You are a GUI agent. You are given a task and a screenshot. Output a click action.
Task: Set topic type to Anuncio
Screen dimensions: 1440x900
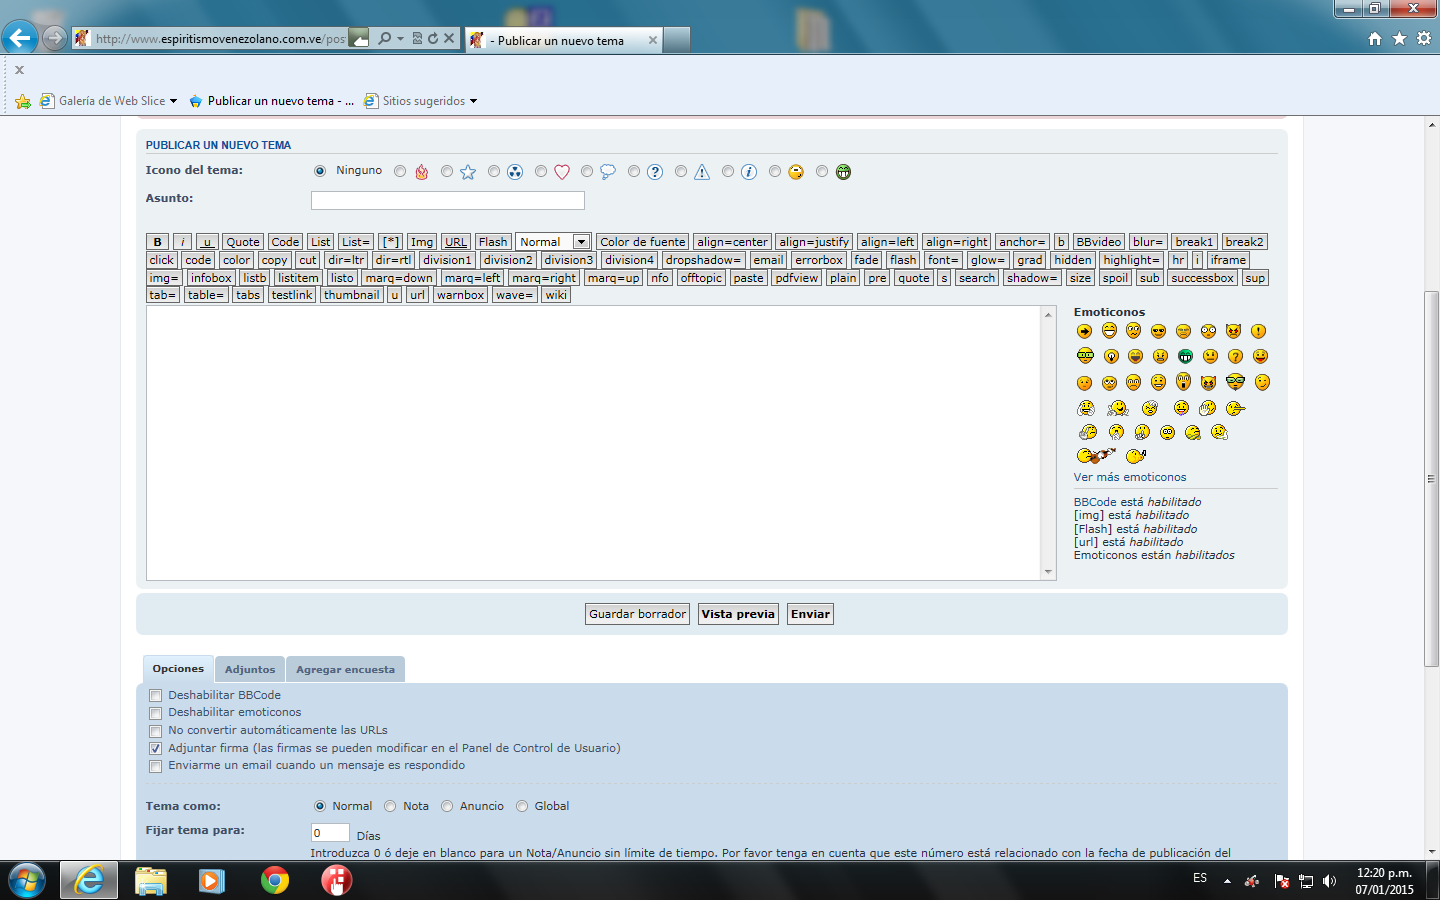click(447, 806)
